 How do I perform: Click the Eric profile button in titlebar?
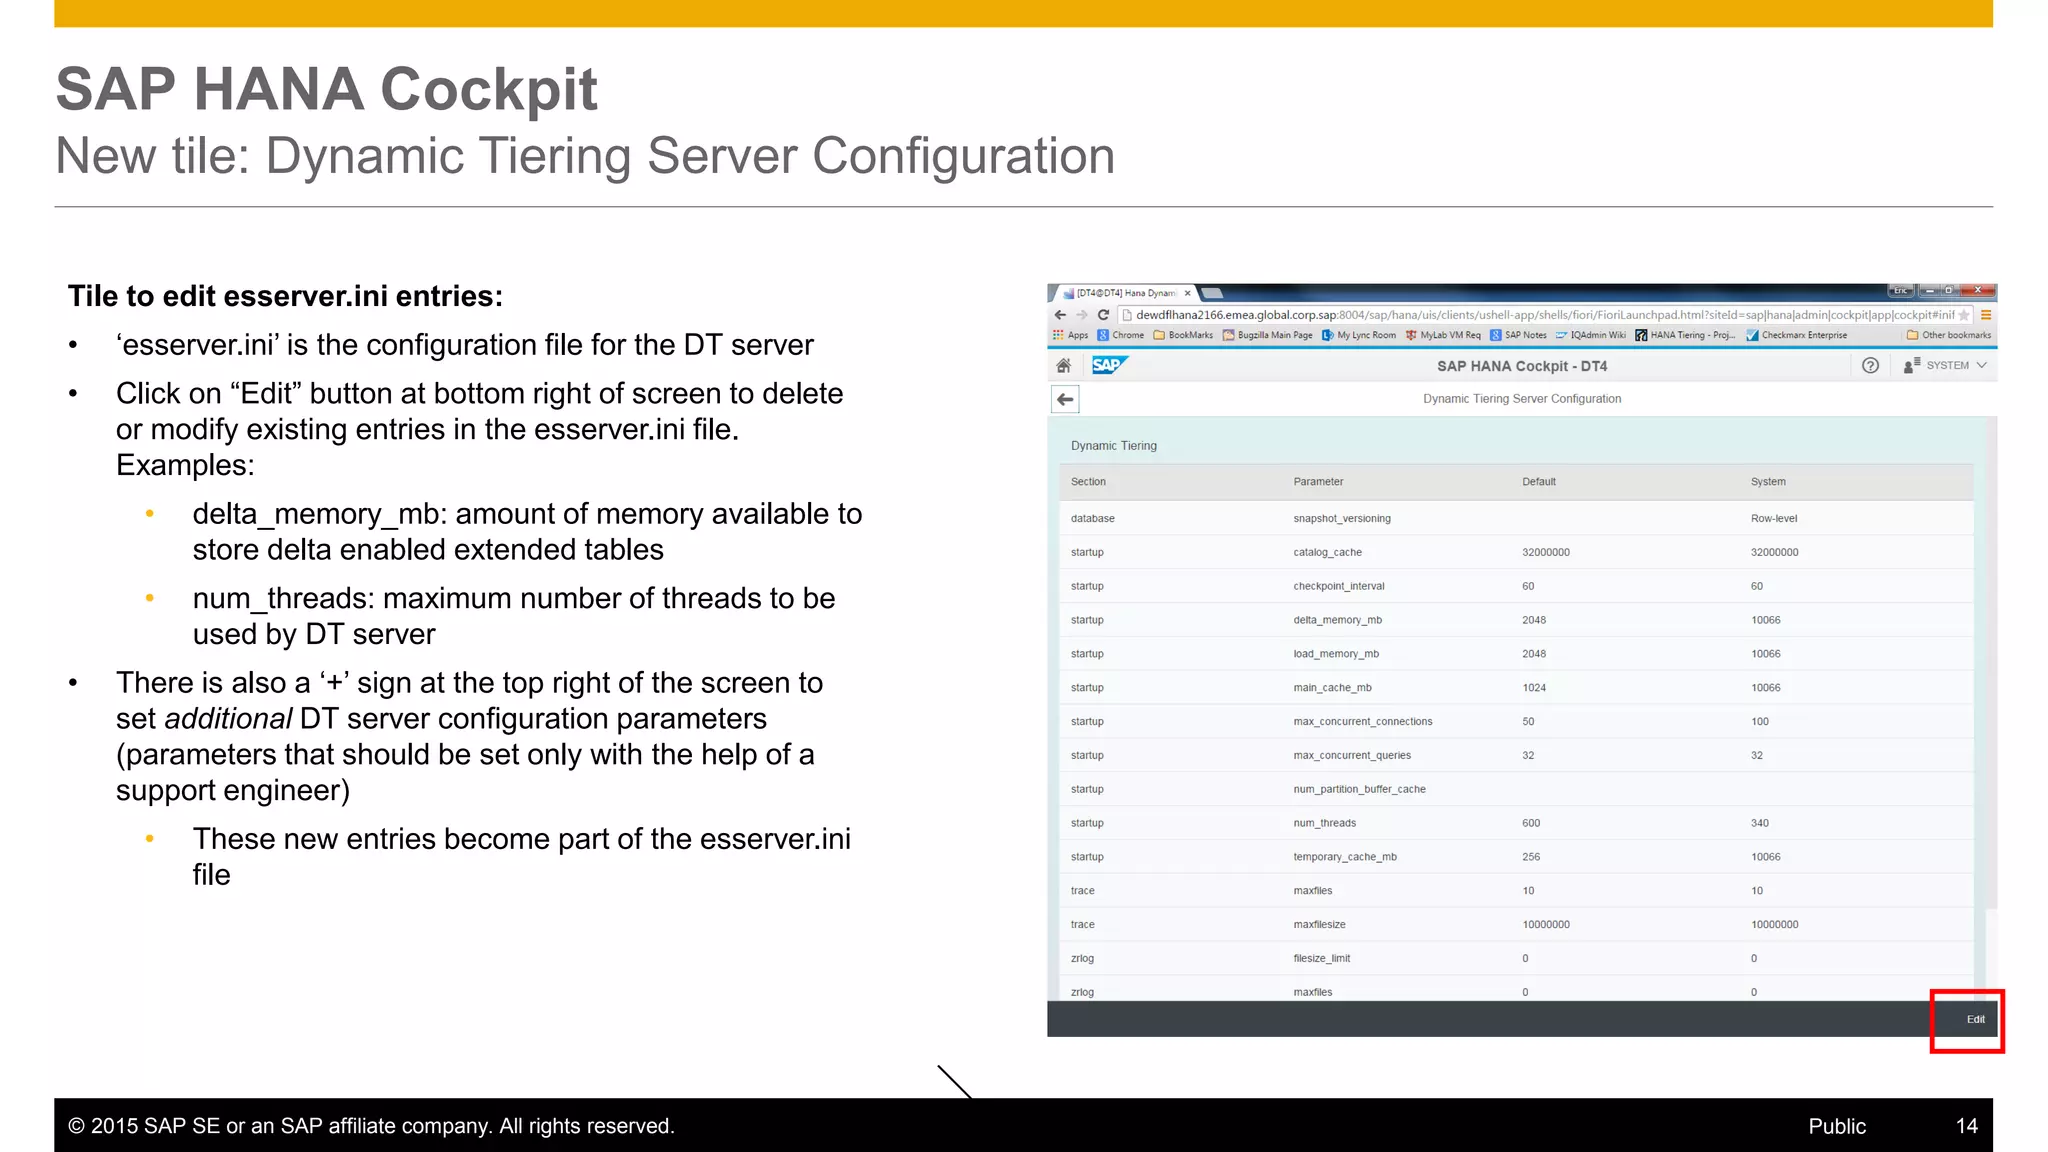coord(1901,291)
